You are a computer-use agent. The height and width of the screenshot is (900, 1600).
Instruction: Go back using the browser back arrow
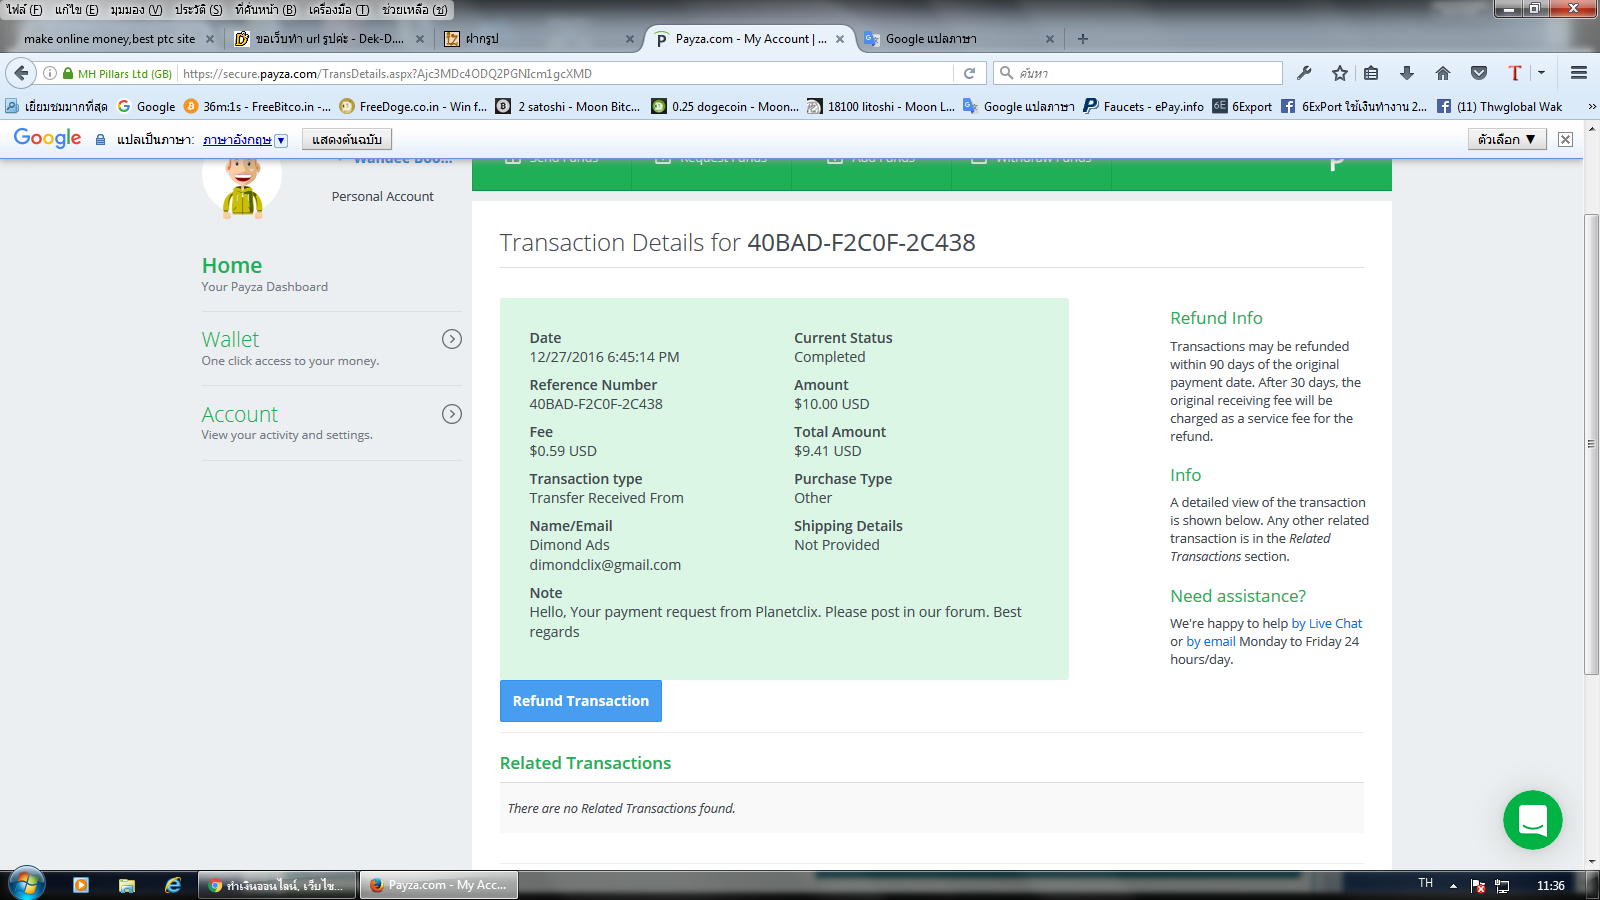[x=21, y=73]
